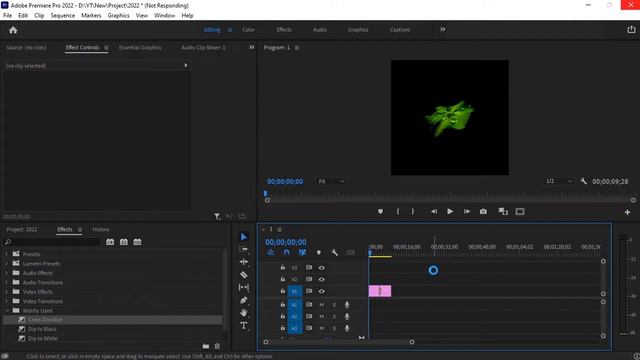Image resolution: width=640 pixels, height=360 pixels.
Task: Click the Effects panel search field
Action: click(52, 242)
